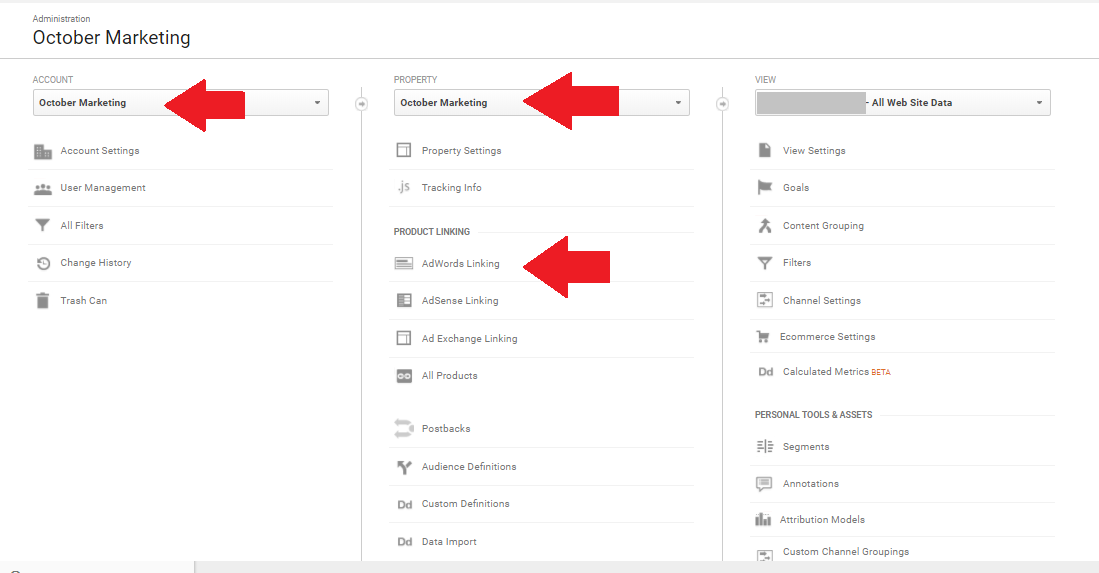Click the AdSense Linking icon

[404, 301]
